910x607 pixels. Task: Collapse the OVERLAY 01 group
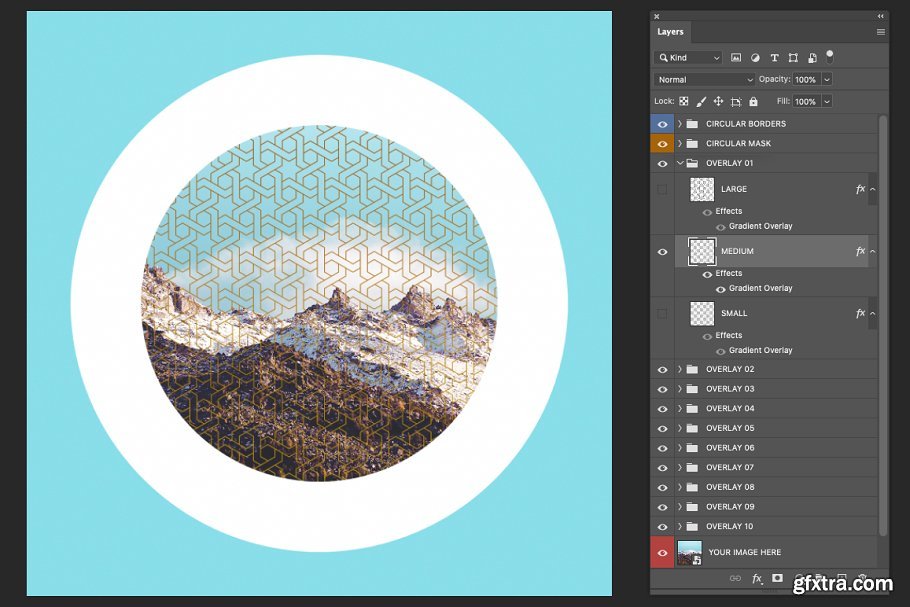(x=680, y=163)
